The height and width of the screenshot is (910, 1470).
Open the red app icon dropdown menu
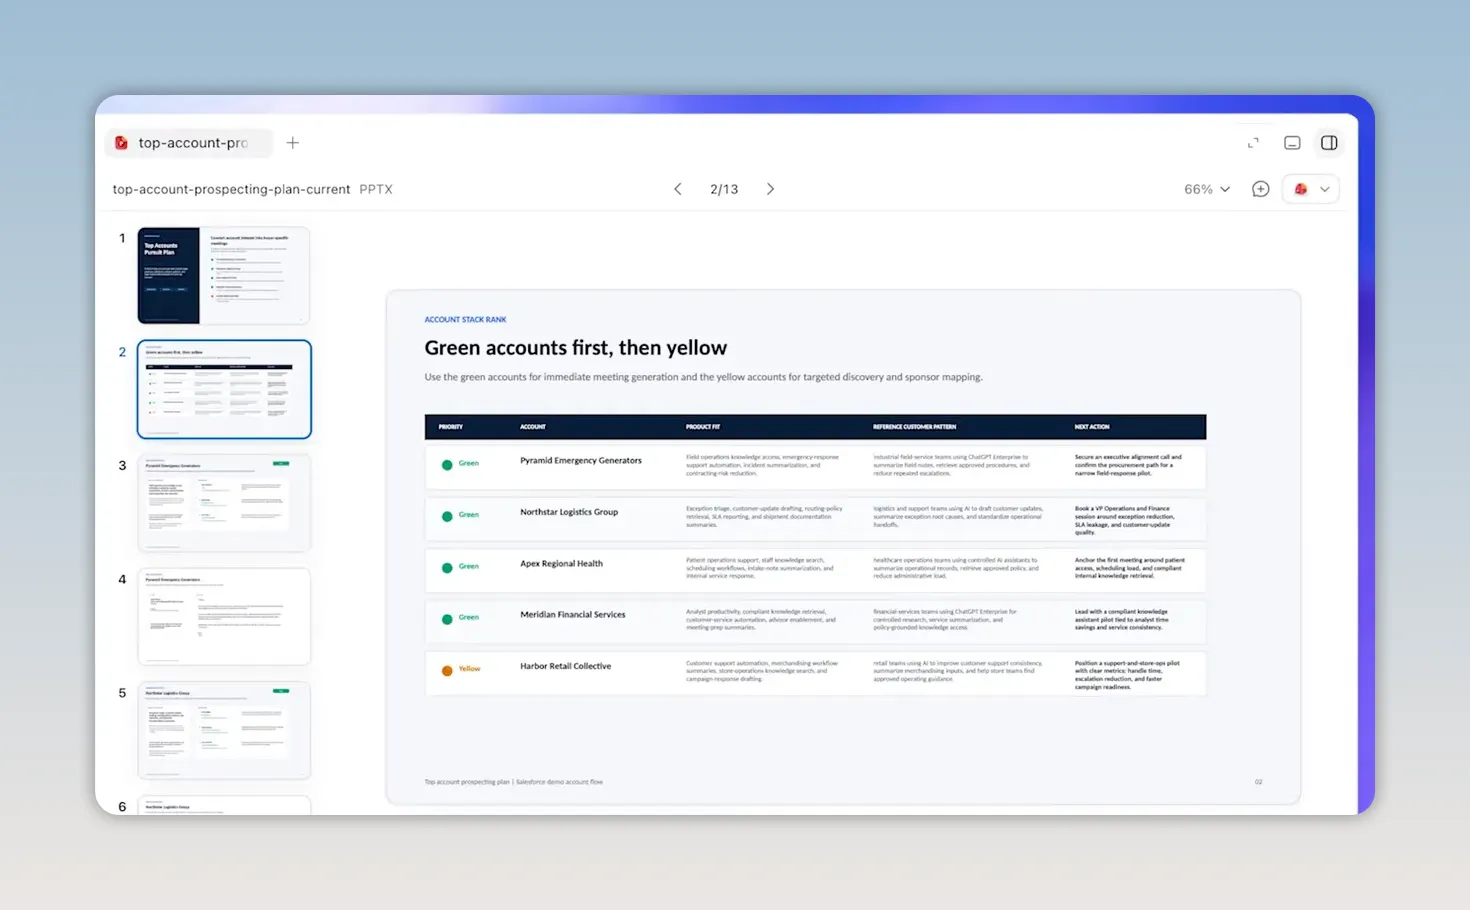(x=1311, y=189)
